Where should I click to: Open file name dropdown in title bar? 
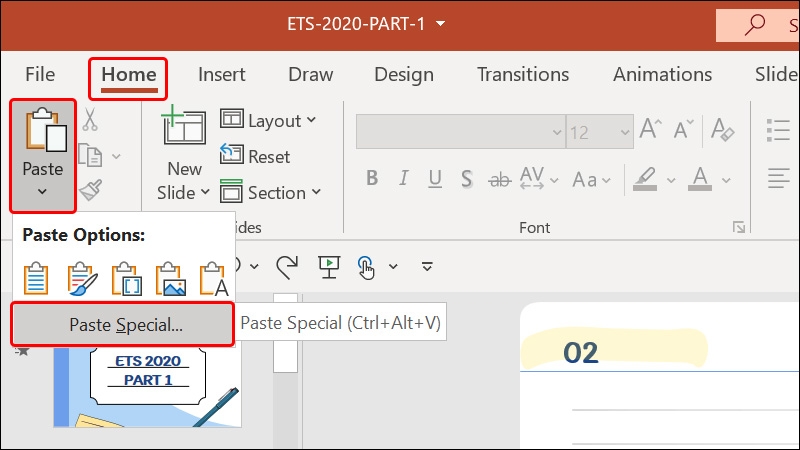[x=441, y=23]
